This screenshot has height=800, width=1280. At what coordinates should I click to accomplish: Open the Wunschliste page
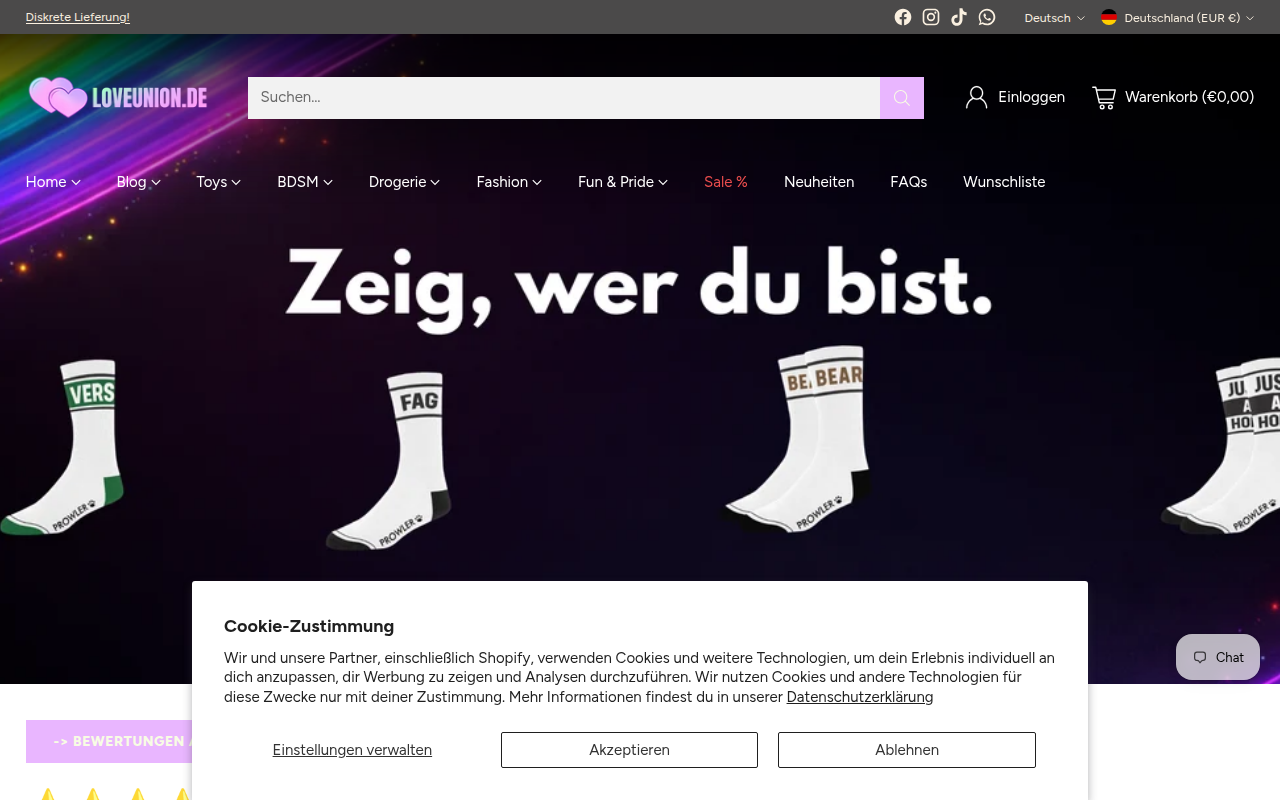pos(1004,182)
